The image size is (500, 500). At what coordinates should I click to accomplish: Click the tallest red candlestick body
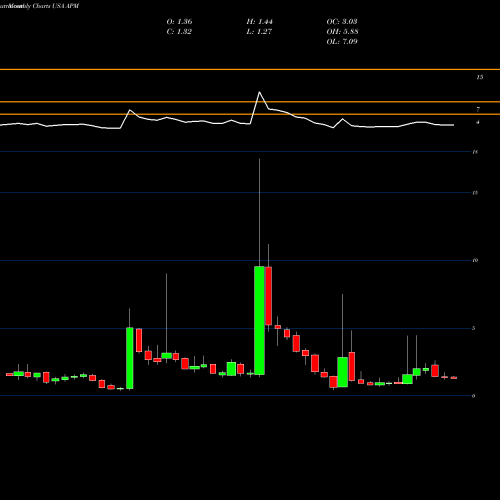point(268,296)
